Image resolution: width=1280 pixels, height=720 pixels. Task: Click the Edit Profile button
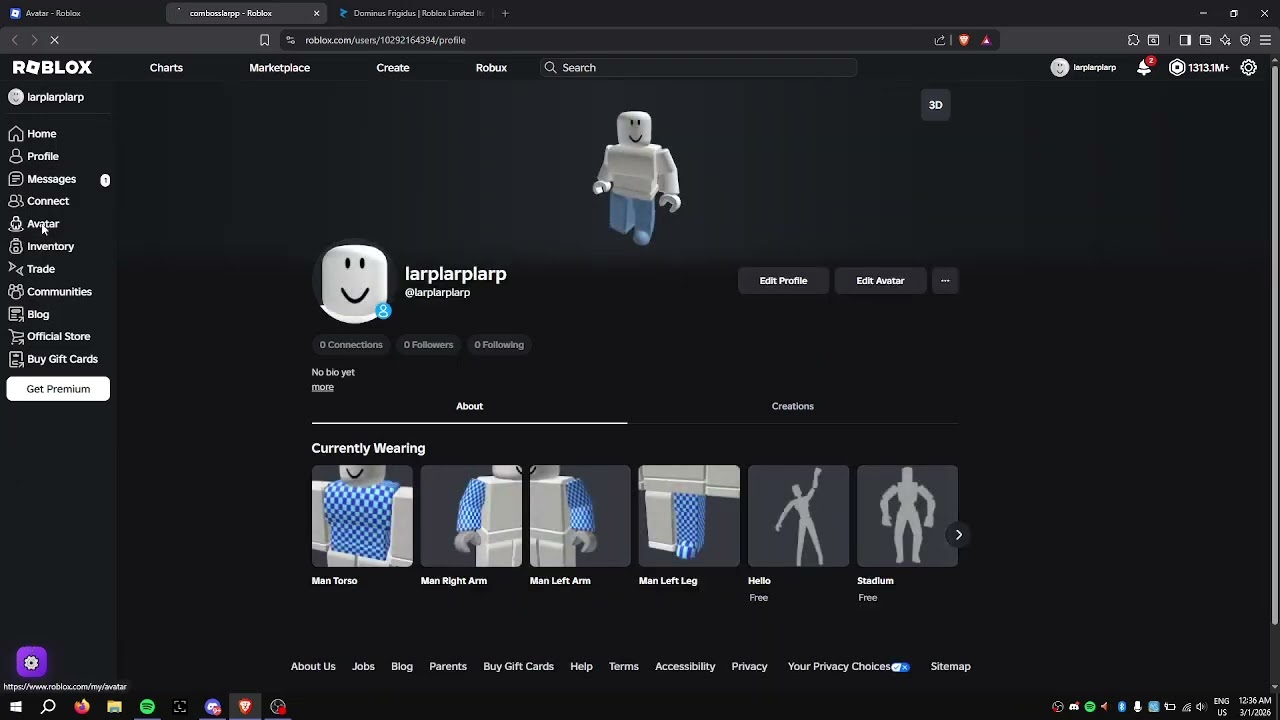[783, 281]
